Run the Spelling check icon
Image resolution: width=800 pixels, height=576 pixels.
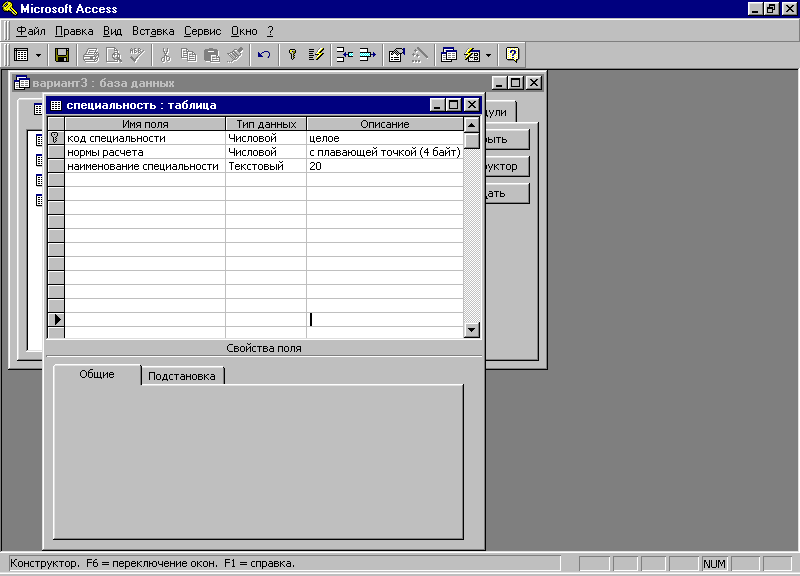tap(136, 55)
